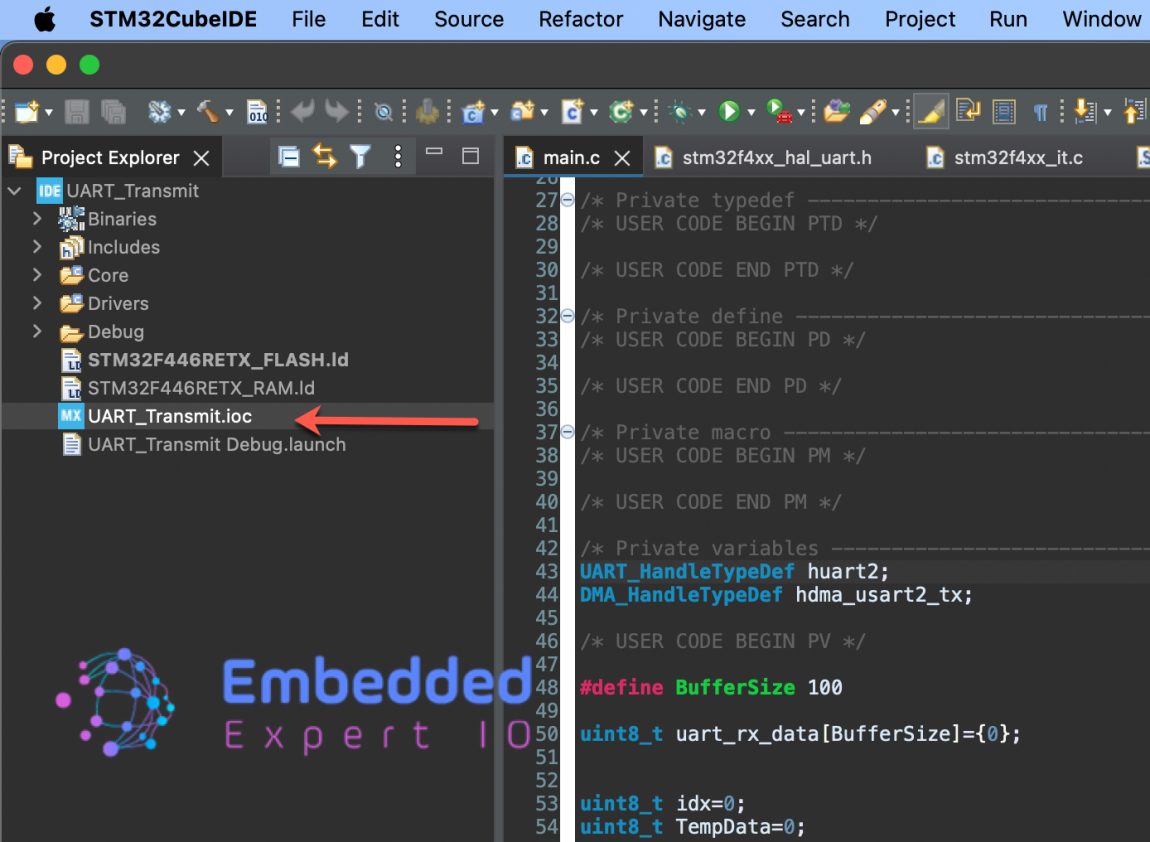1150x842 pixels.
Task: Open the Navigate menu
Action: 701,19
